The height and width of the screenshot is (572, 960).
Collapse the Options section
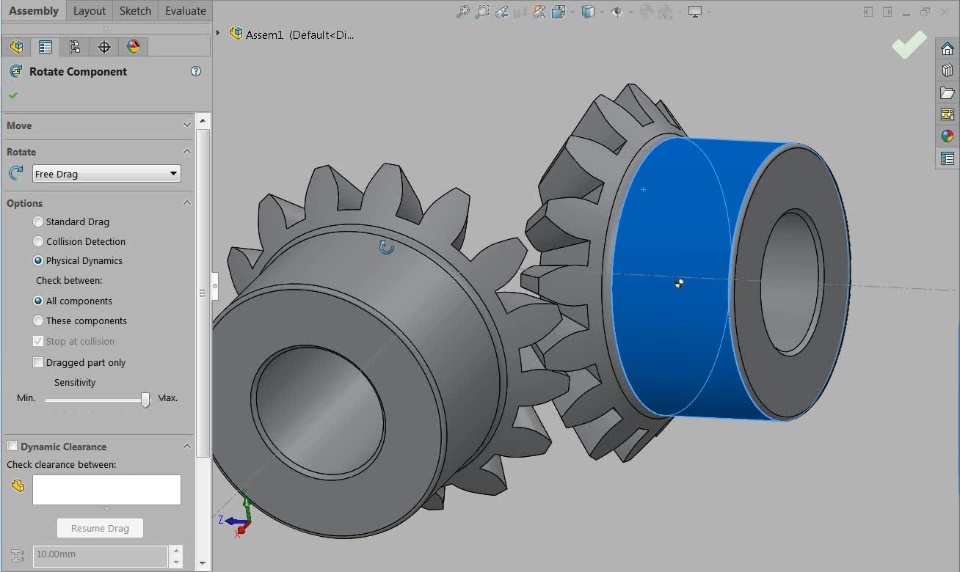tap(187, 203)
